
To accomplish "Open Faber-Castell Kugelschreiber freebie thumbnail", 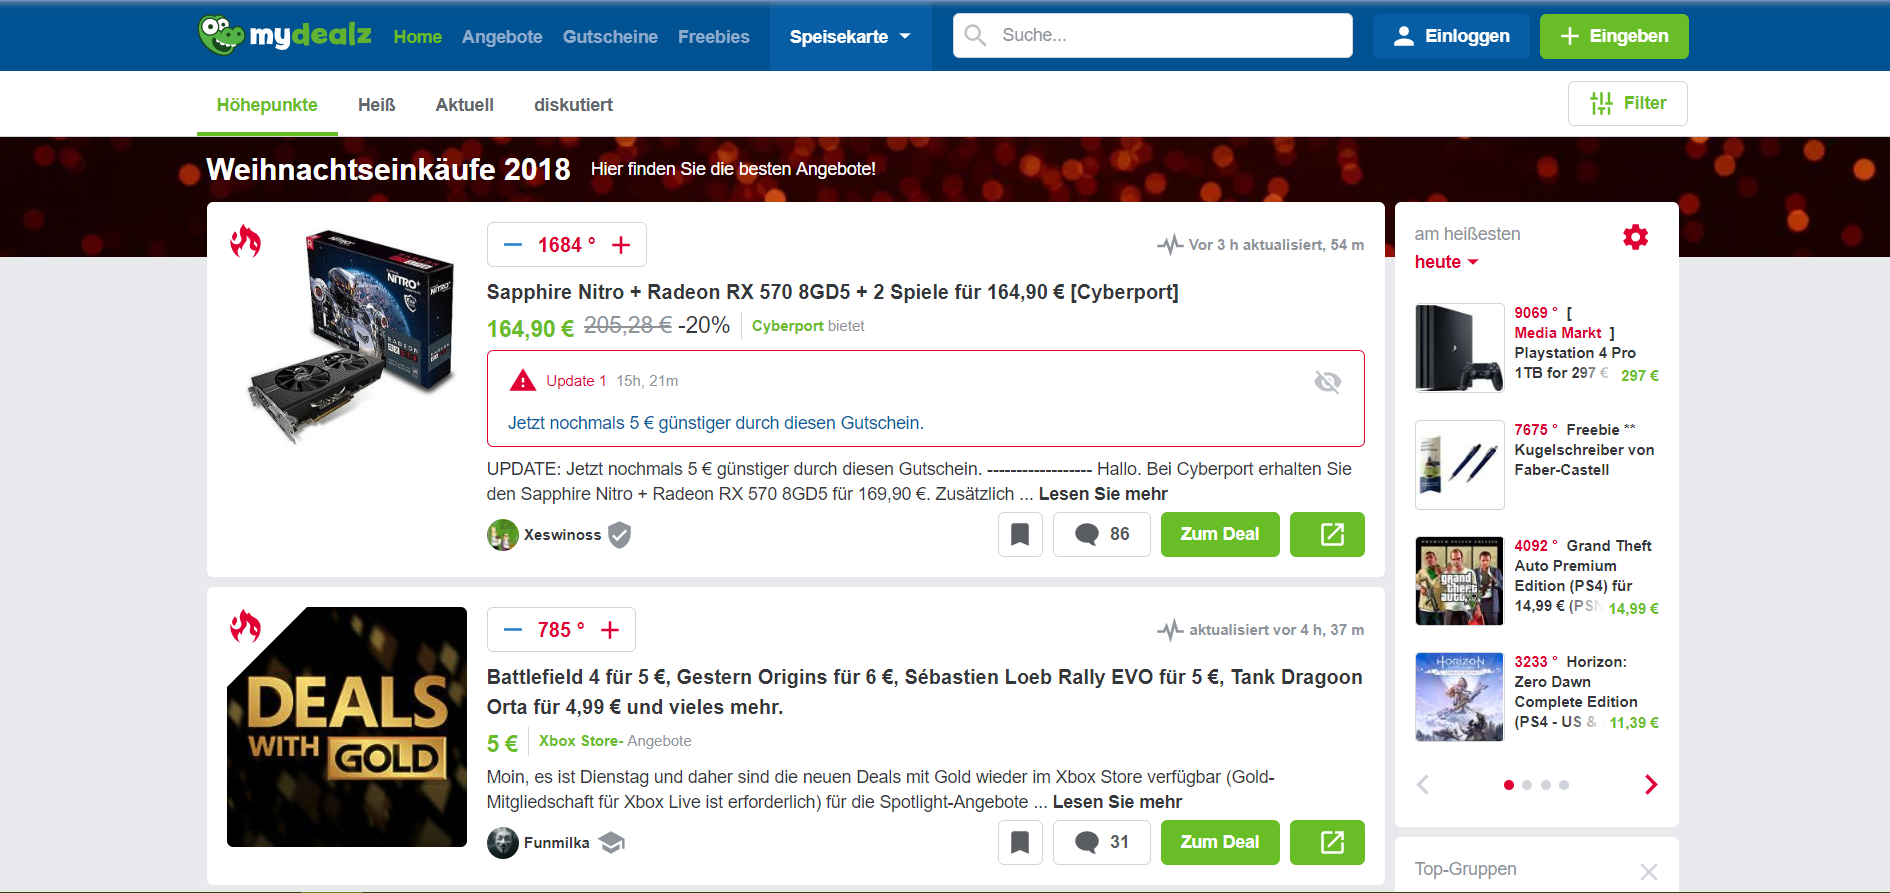I will (x=1459, y=465).
